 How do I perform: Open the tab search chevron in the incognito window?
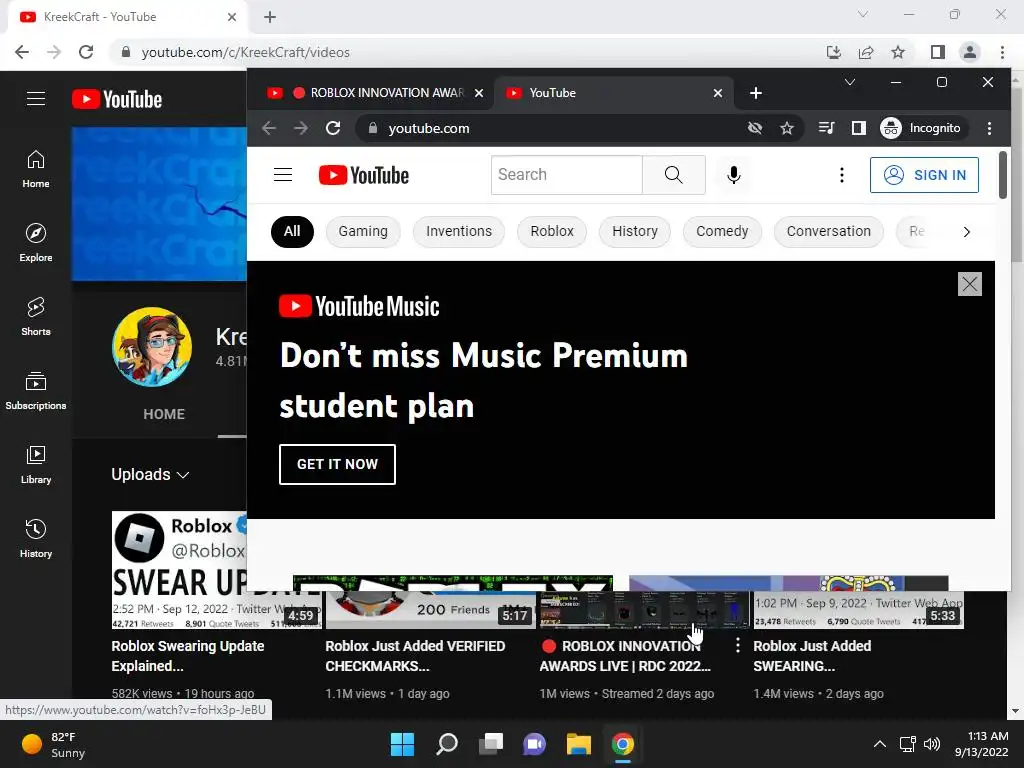[x=850, y=82]
